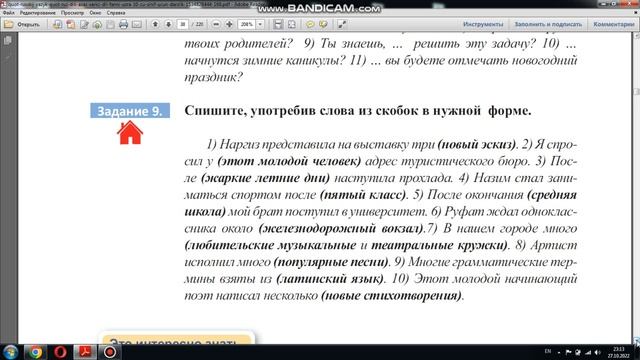640x360 pixels.
Task: Open Google Chrome from the taskbar
Action: pyautogui.click(x=36, y=352)
